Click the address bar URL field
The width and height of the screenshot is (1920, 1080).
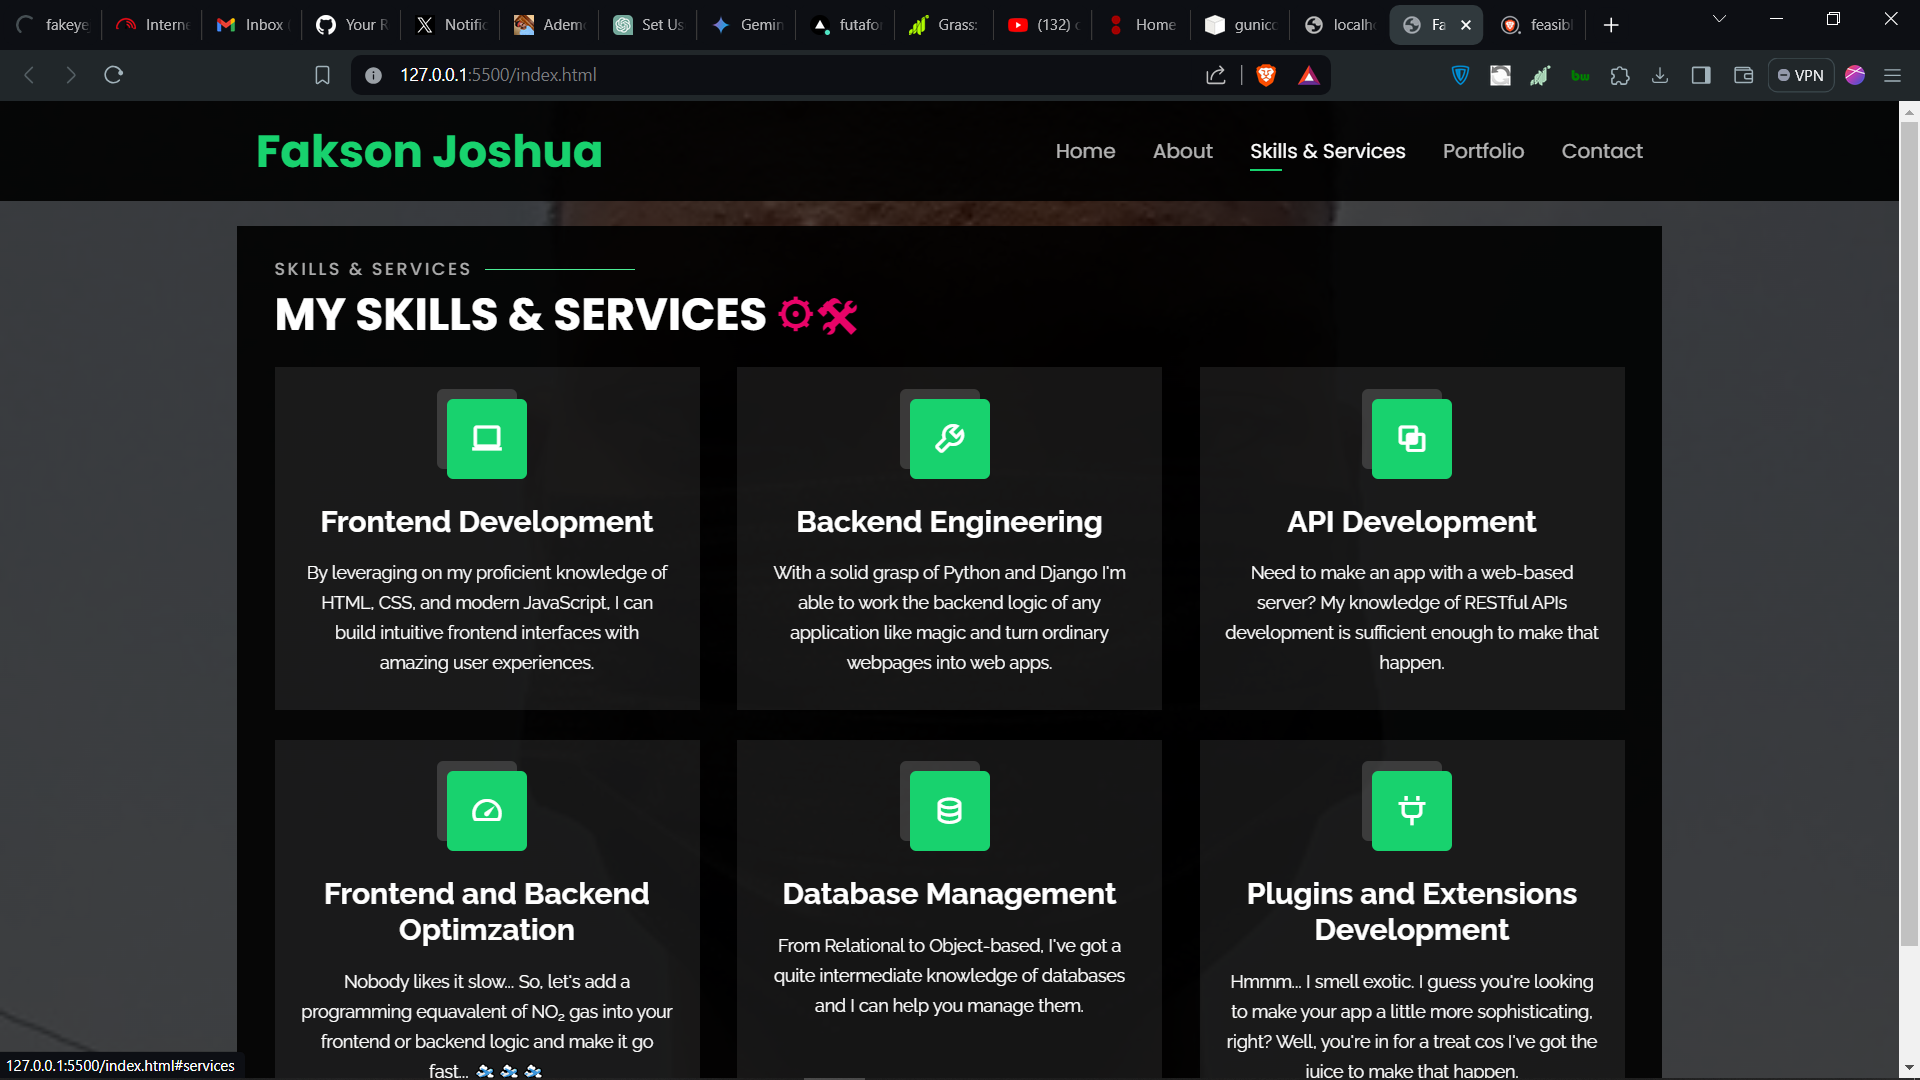[x=790, y=75]
